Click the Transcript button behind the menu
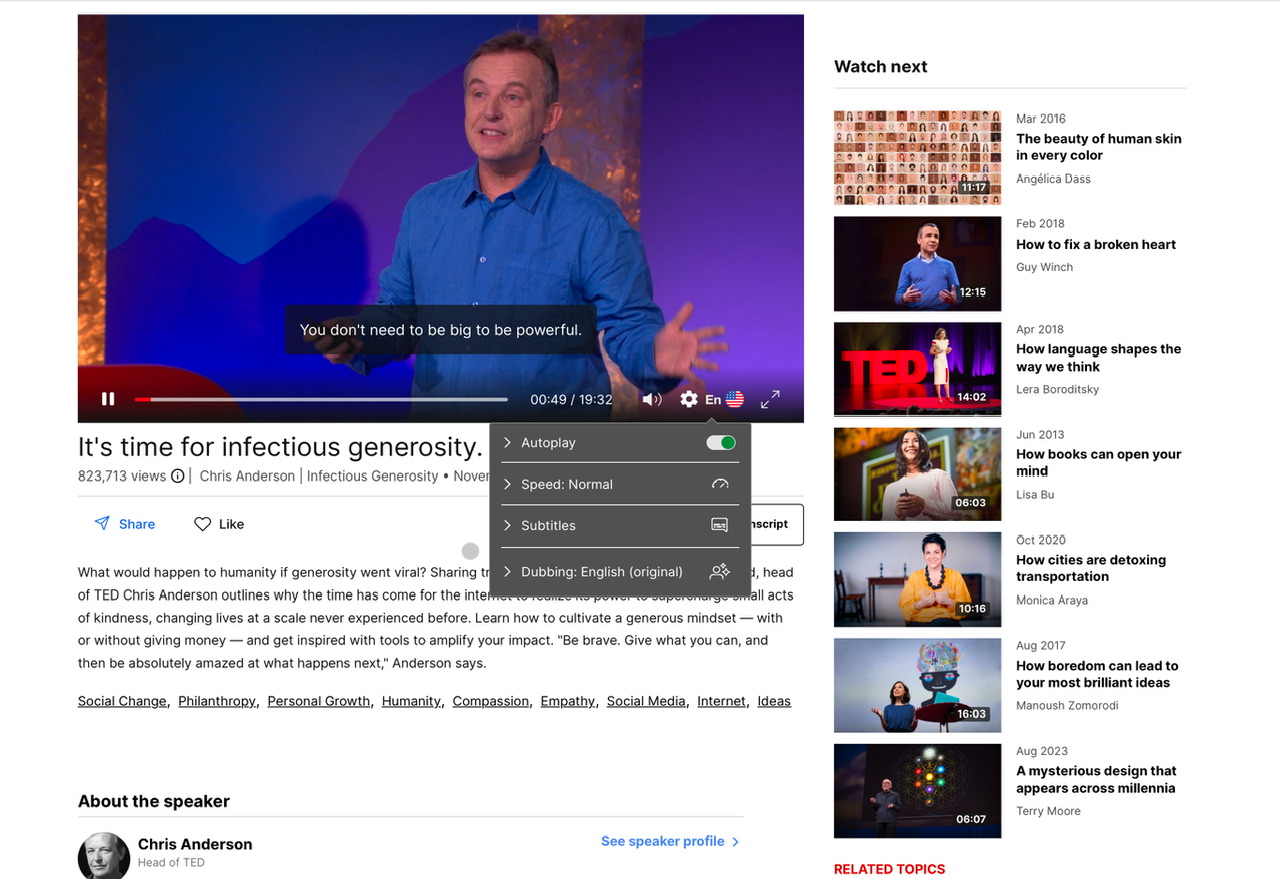The image size is (1280, 879). [776, 524]
